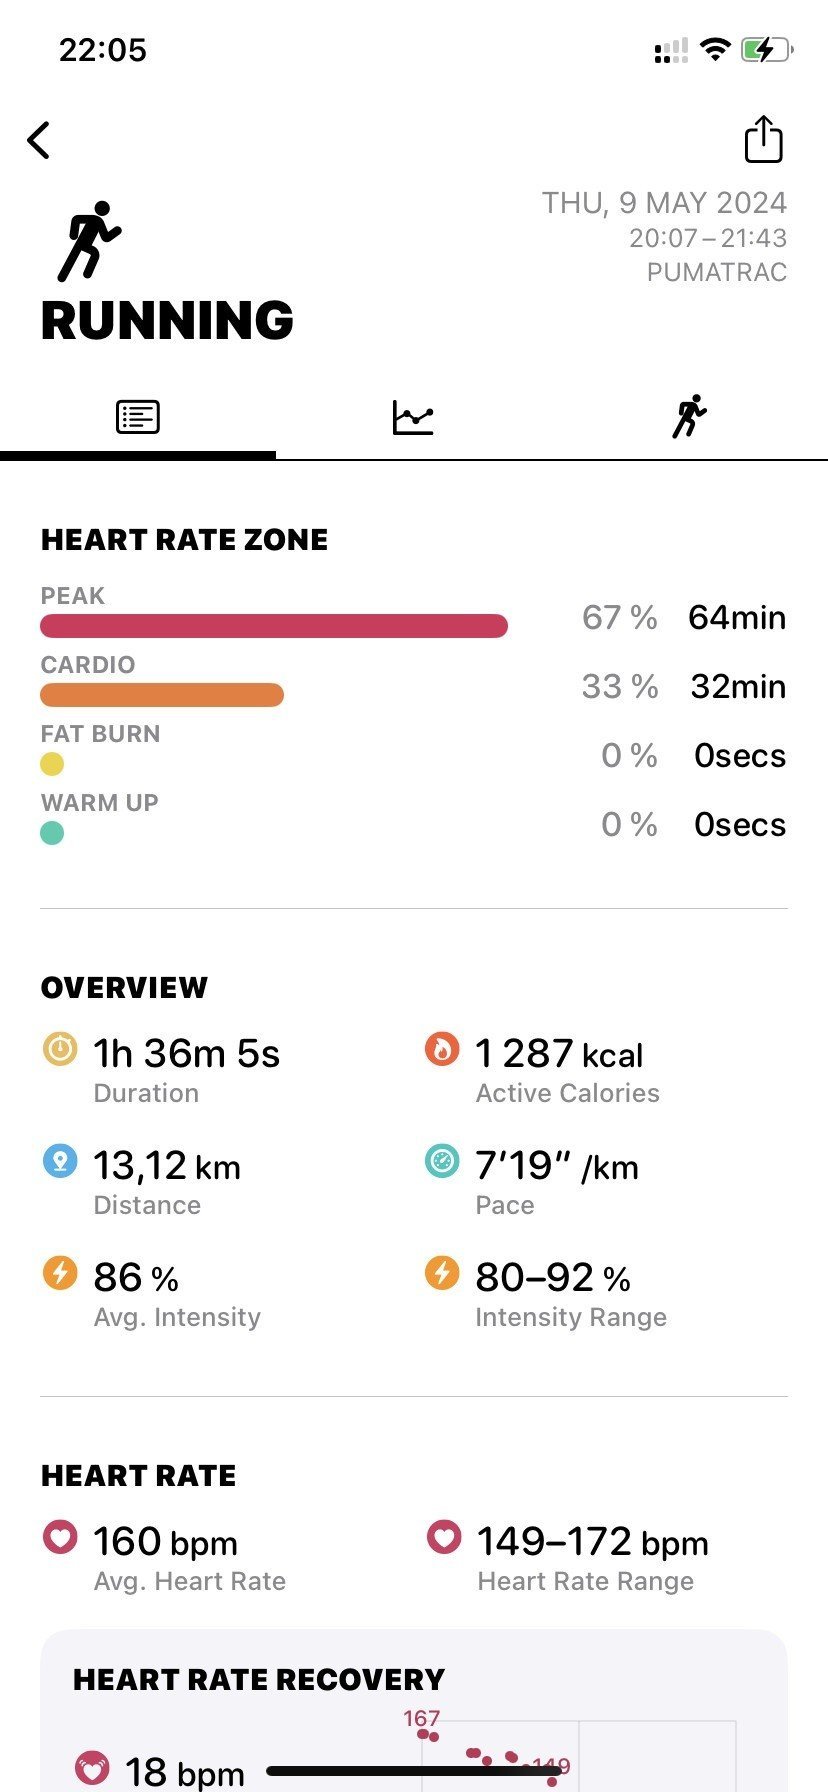Tap the large running figure icon

pyautogui.click(x=88, y=241)
